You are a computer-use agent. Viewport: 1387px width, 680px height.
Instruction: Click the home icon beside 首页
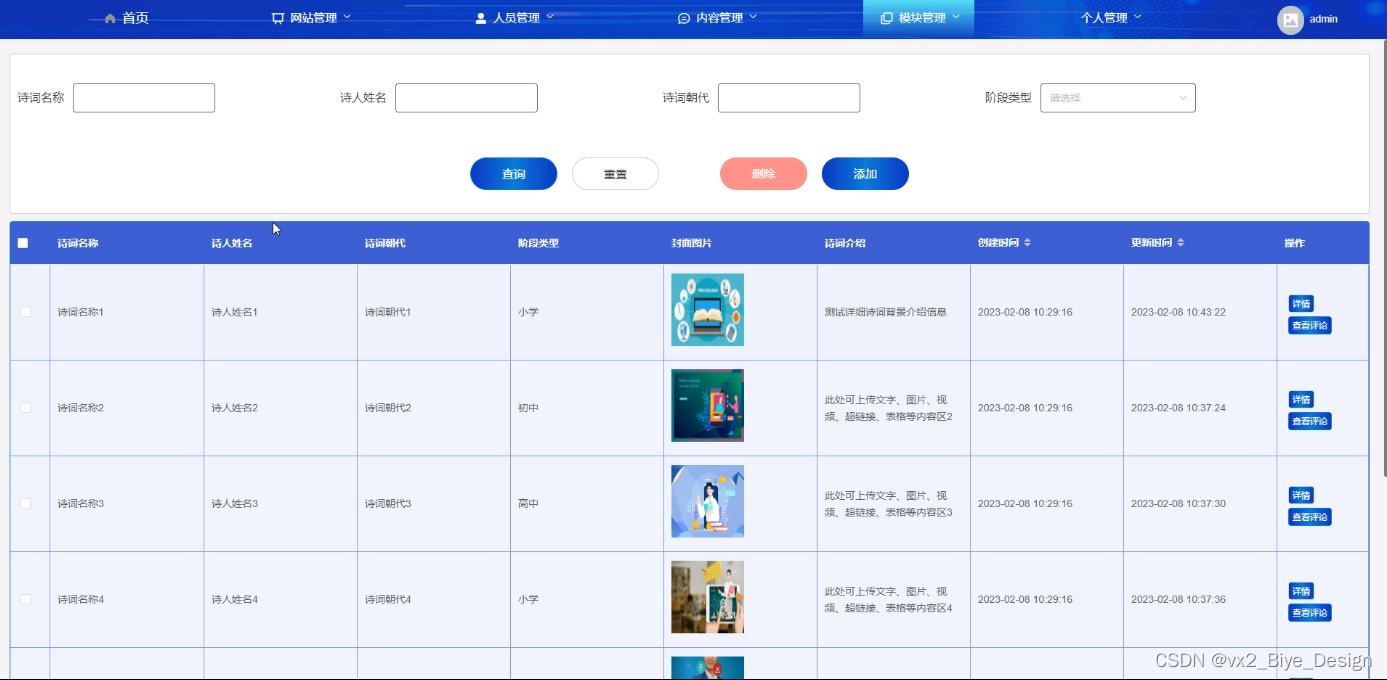point(110,18)
